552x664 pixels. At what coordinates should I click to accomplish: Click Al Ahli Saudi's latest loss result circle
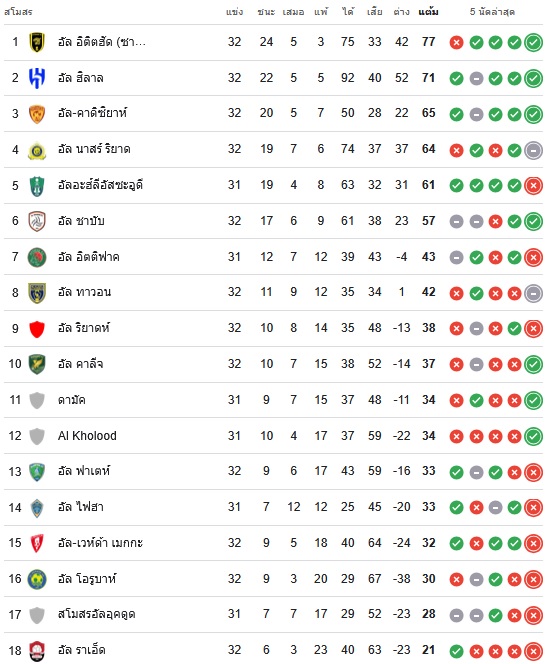[x=533, y=185]
